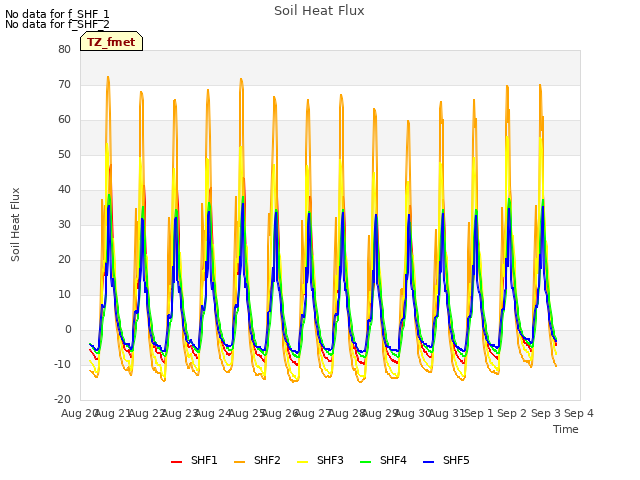Click the yellow SHF3 legend color marker

tap(302, 462)
